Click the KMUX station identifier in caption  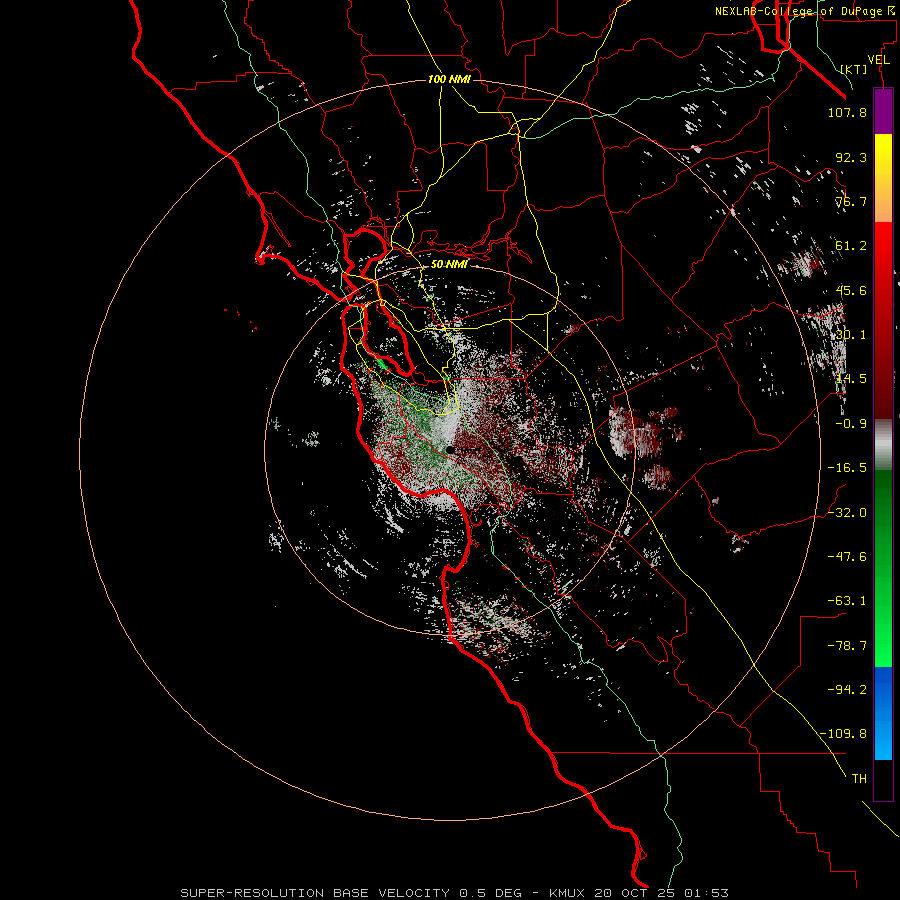pyautogui.click(x=568, y=893)
